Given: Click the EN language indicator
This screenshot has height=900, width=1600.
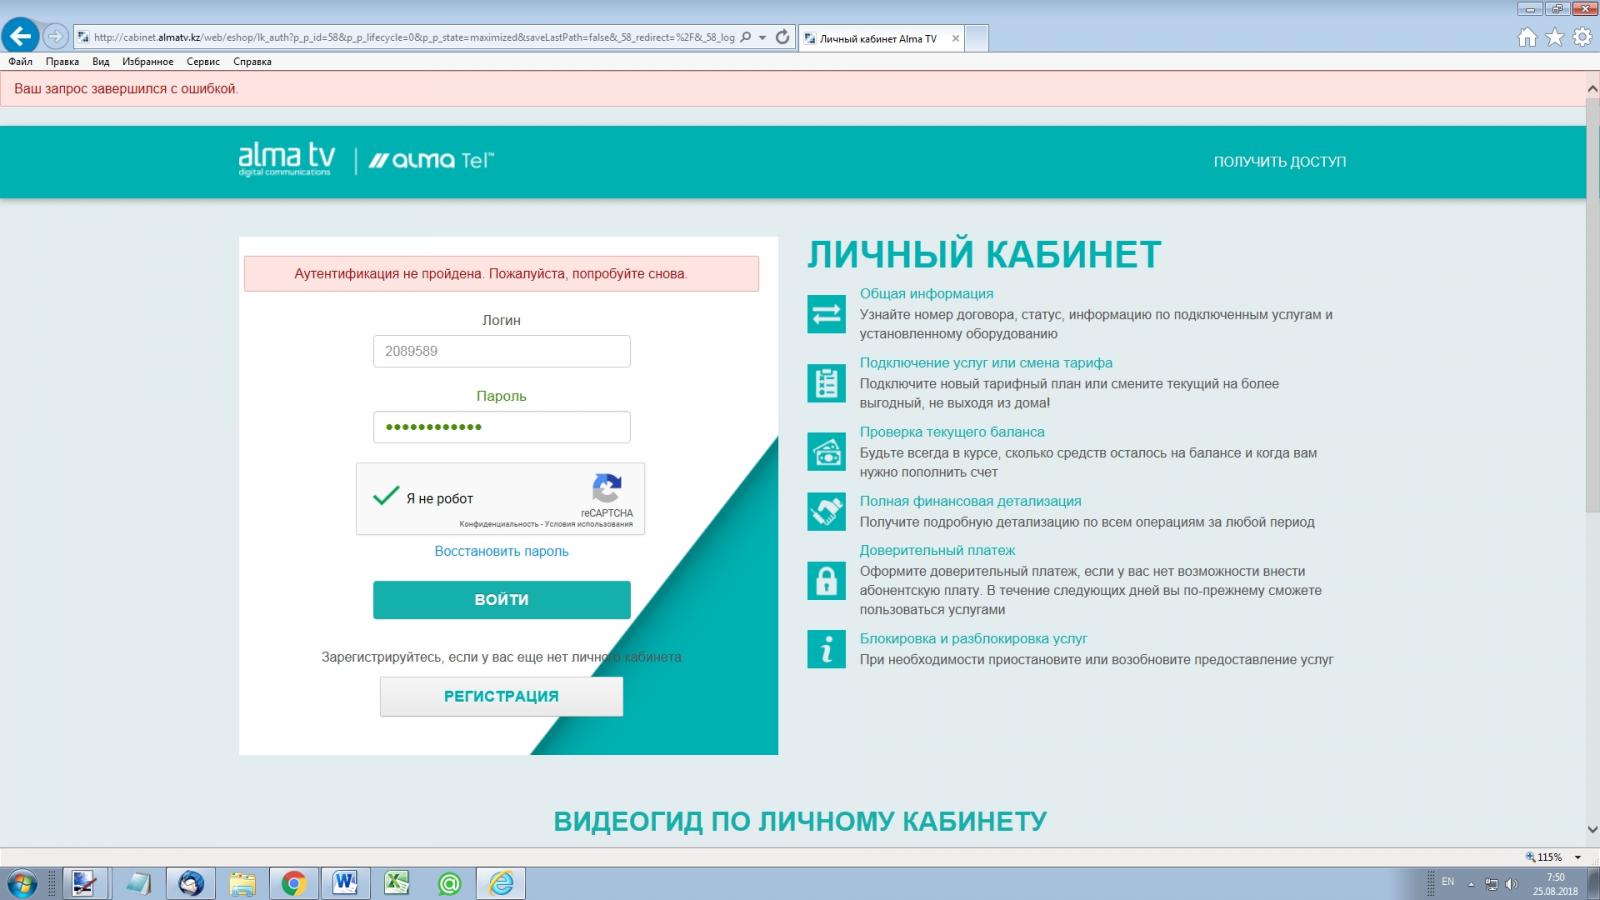Looking at the screenshot, I should coord(1447,882).
